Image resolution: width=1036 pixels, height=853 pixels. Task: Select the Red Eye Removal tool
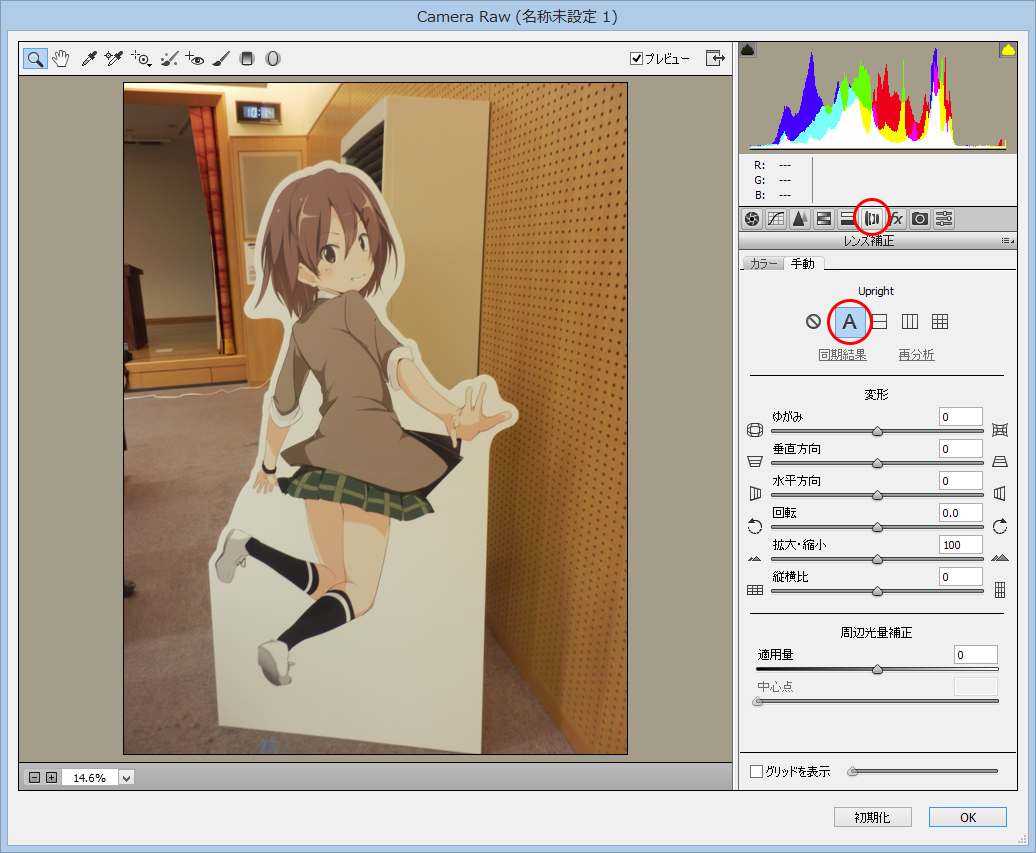pos(195,59)
